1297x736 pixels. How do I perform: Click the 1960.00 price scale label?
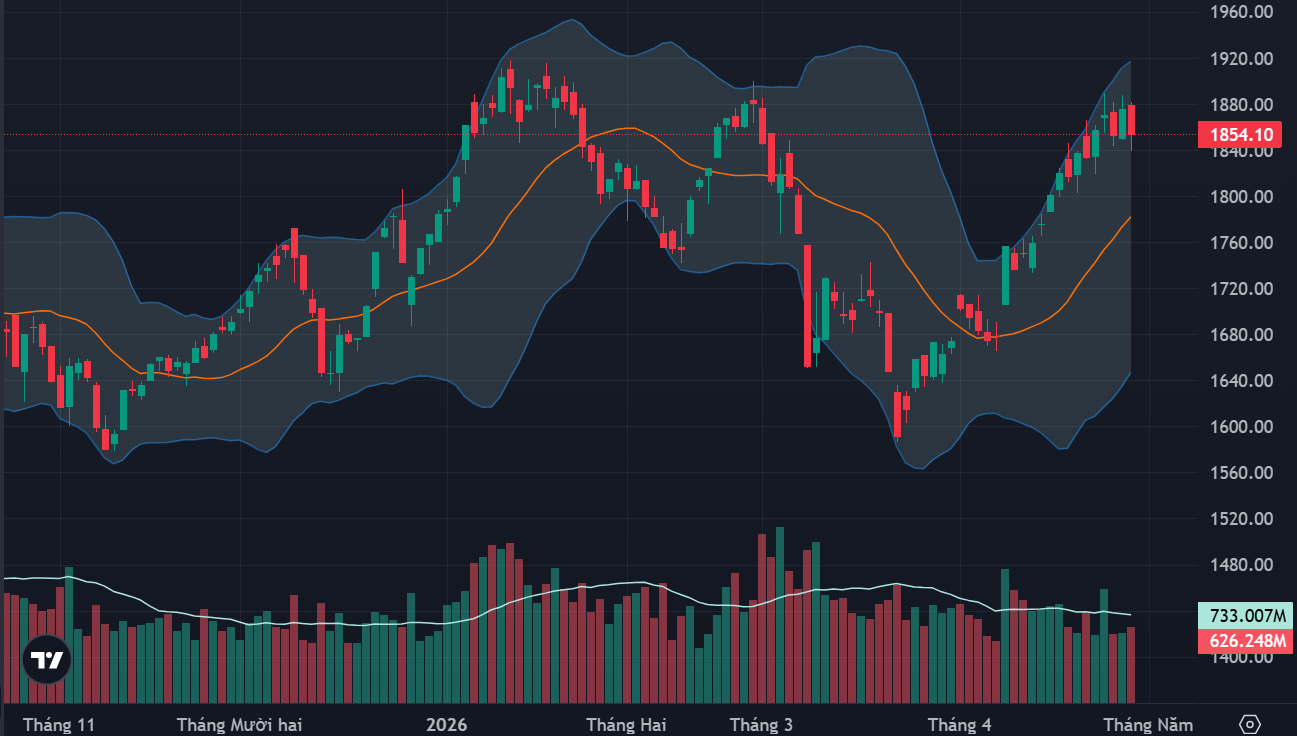1240,13
